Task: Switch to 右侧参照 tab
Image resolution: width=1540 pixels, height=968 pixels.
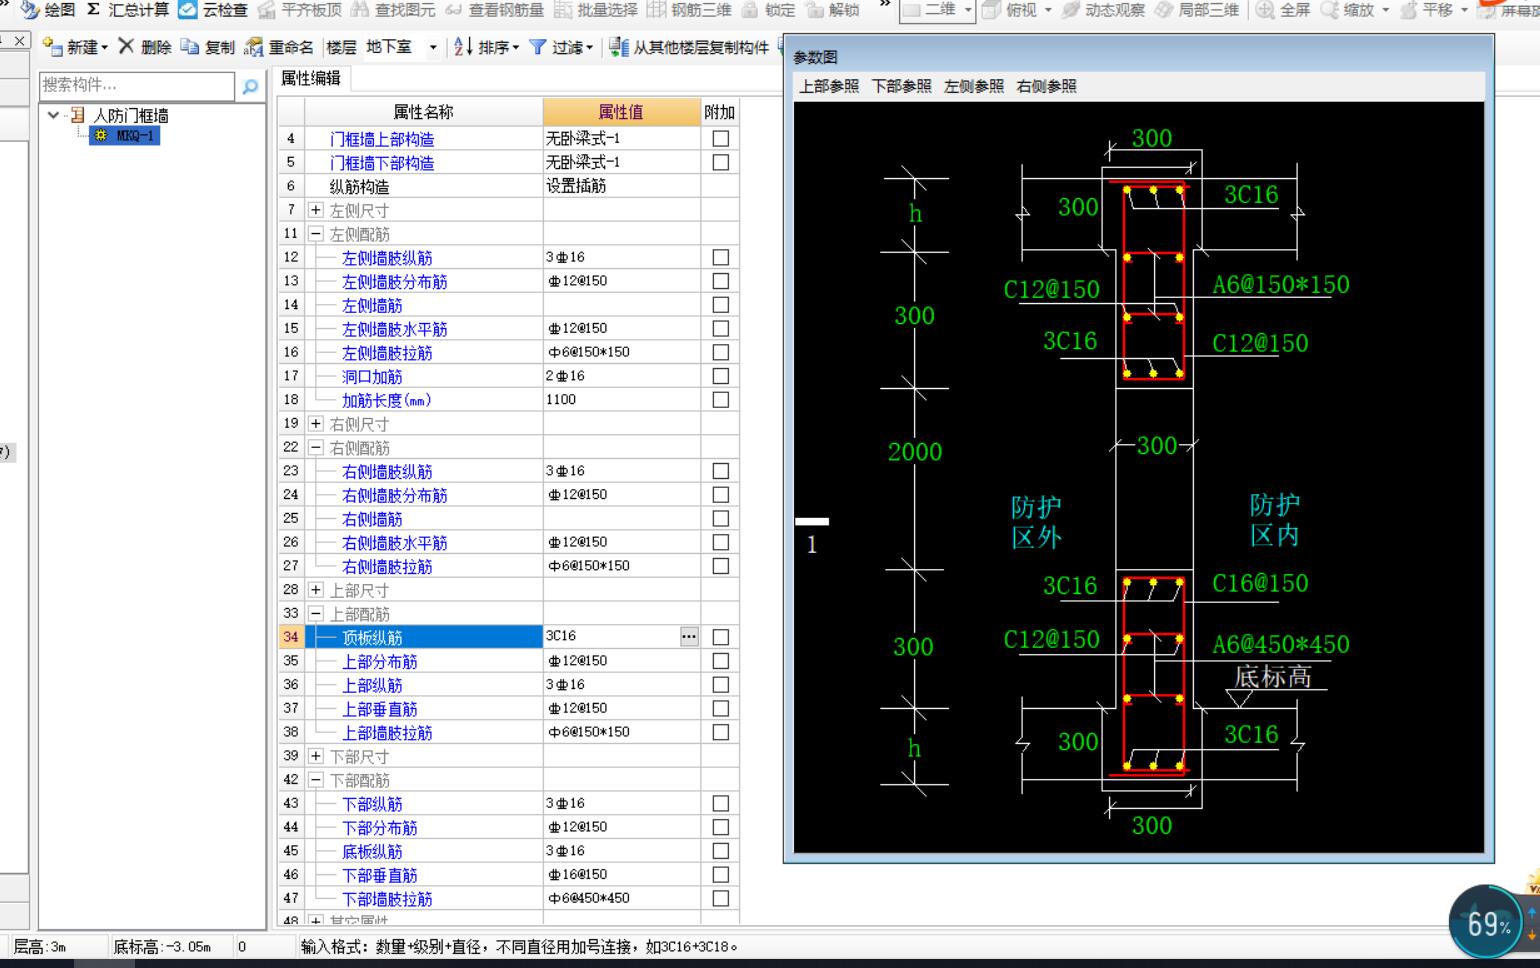Action: pyautogui.click(x=1046, y=86)
